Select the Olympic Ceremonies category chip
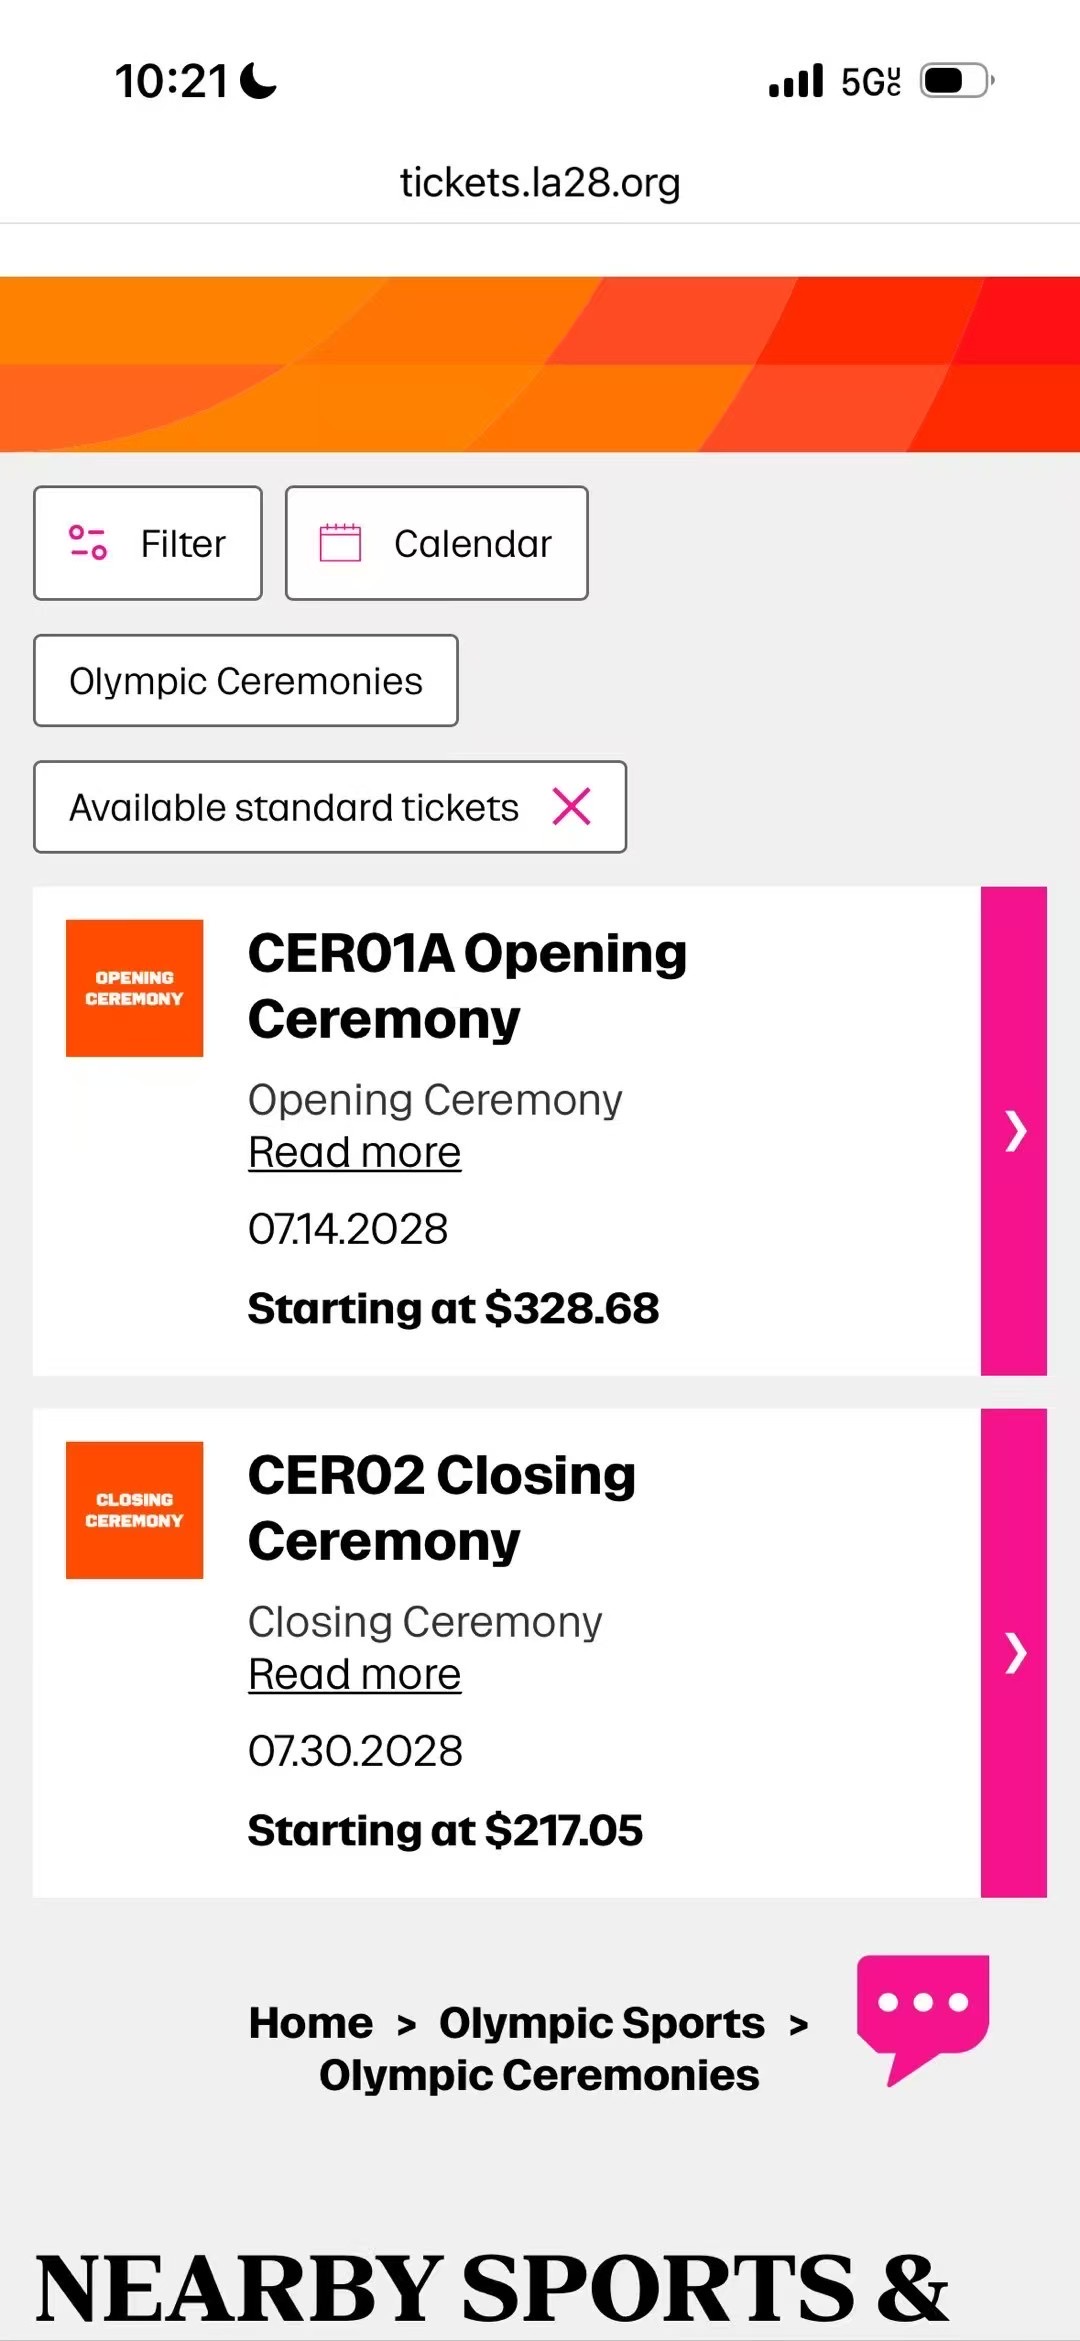 point(246,681)
